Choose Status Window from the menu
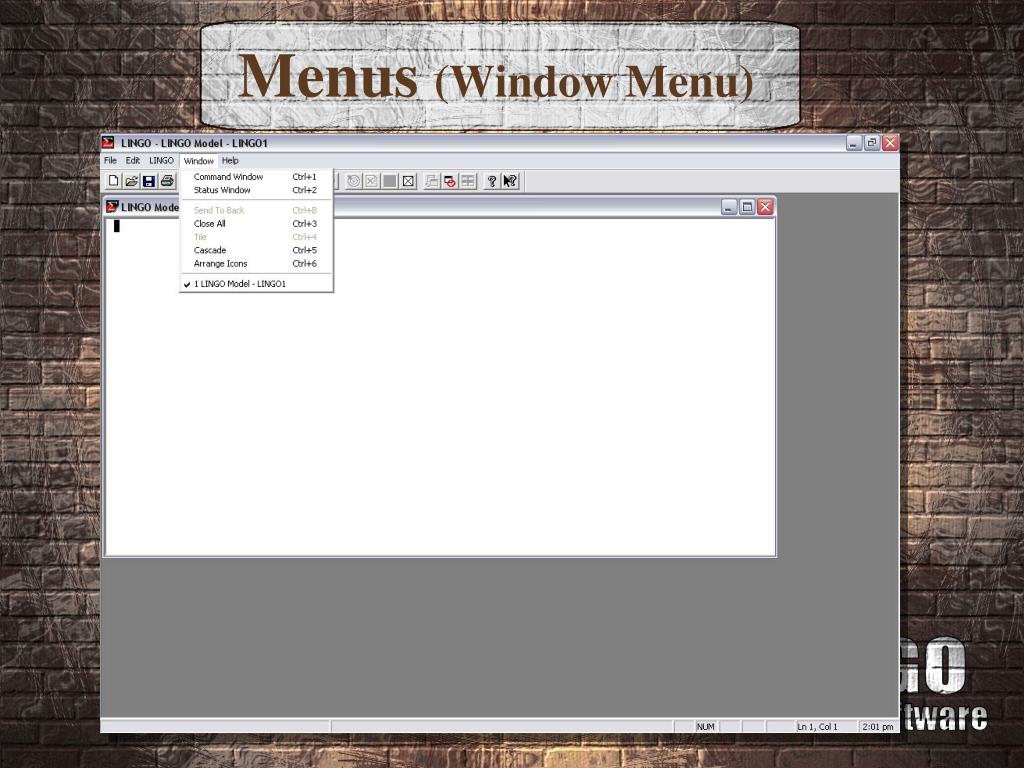1024x768 pixels. point(256,190)
